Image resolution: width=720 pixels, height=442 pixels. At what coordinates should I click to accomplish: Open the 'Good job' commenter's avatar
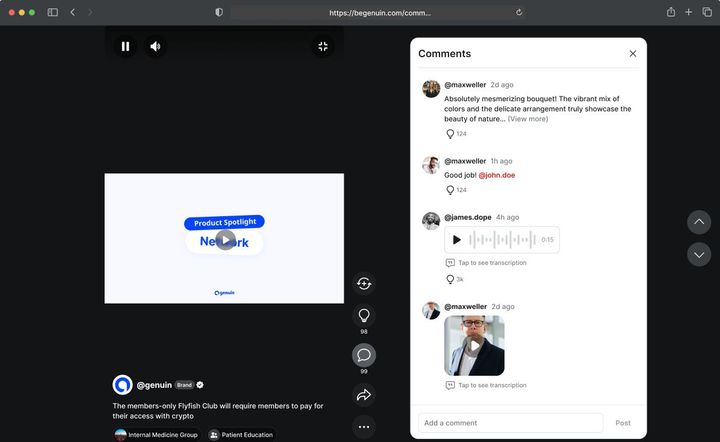coord(431,165)
